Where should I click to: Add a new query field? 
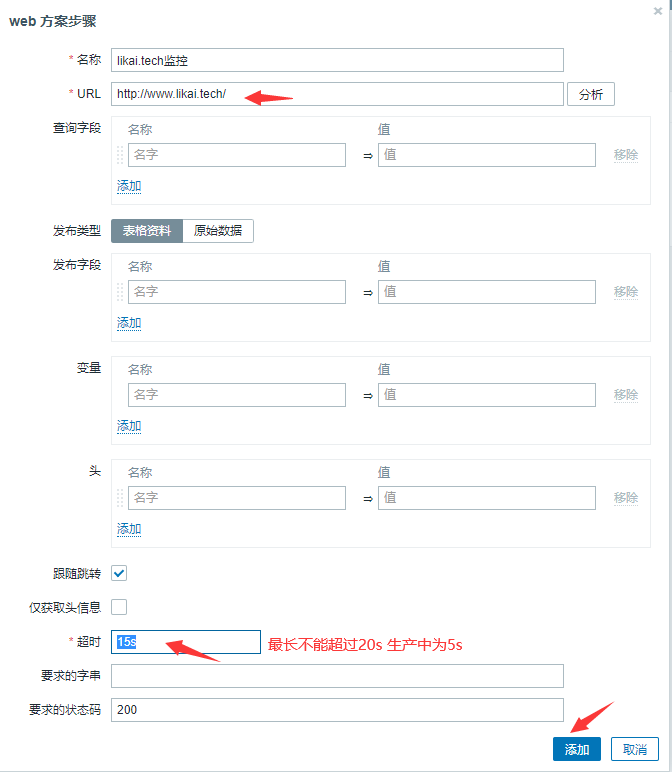[129, 186]
